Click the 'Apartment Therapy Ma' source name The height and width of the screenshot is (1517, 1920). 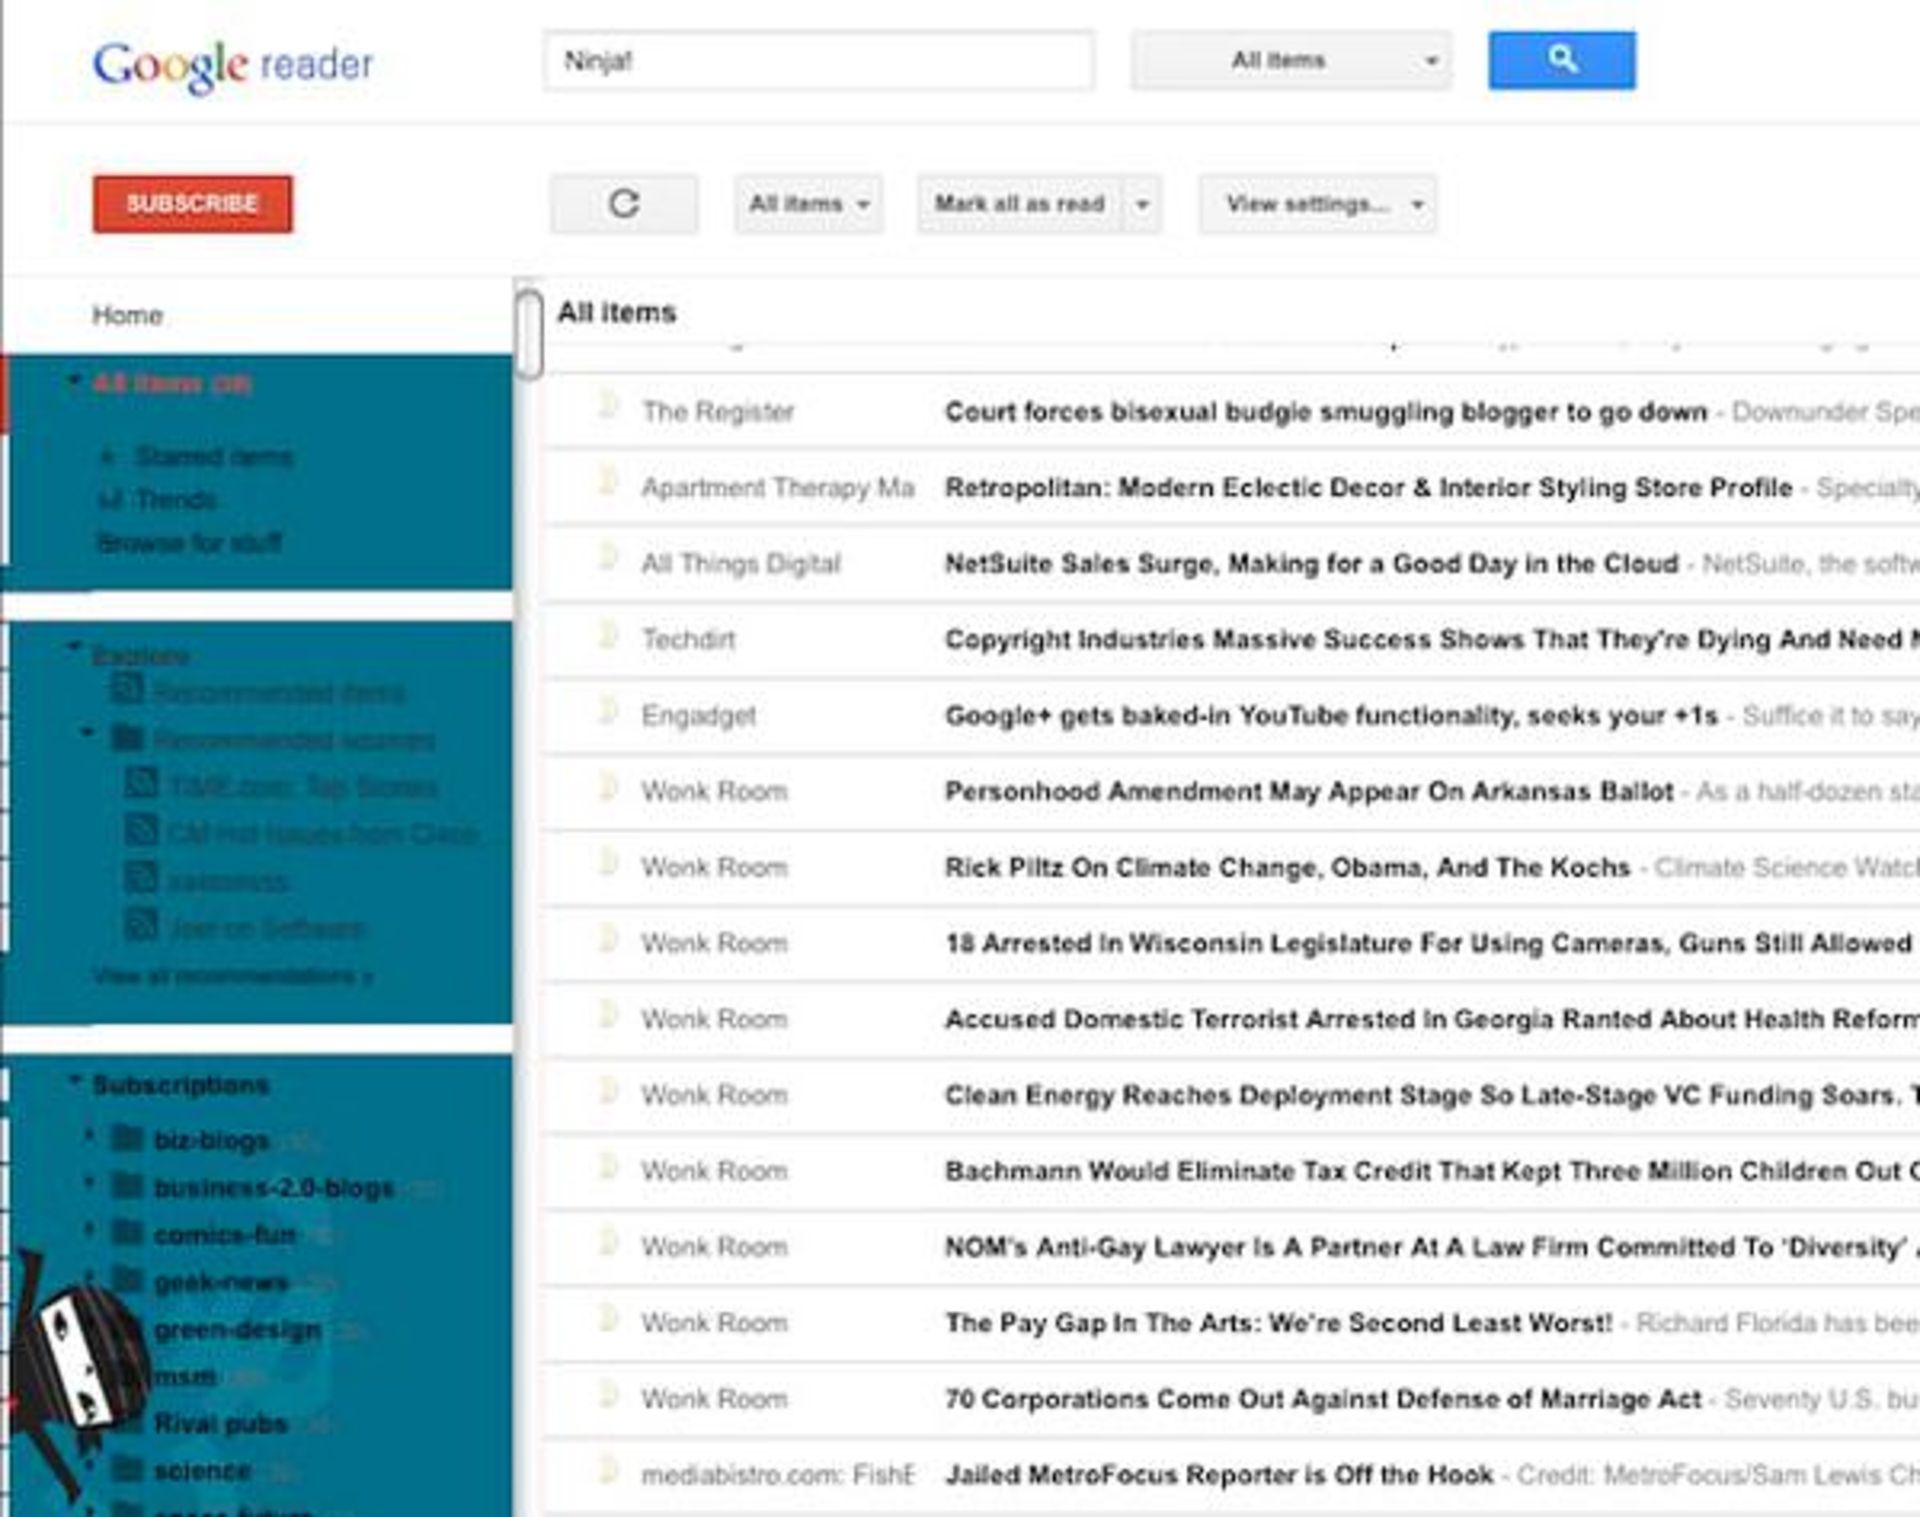[x=778, y=488]
